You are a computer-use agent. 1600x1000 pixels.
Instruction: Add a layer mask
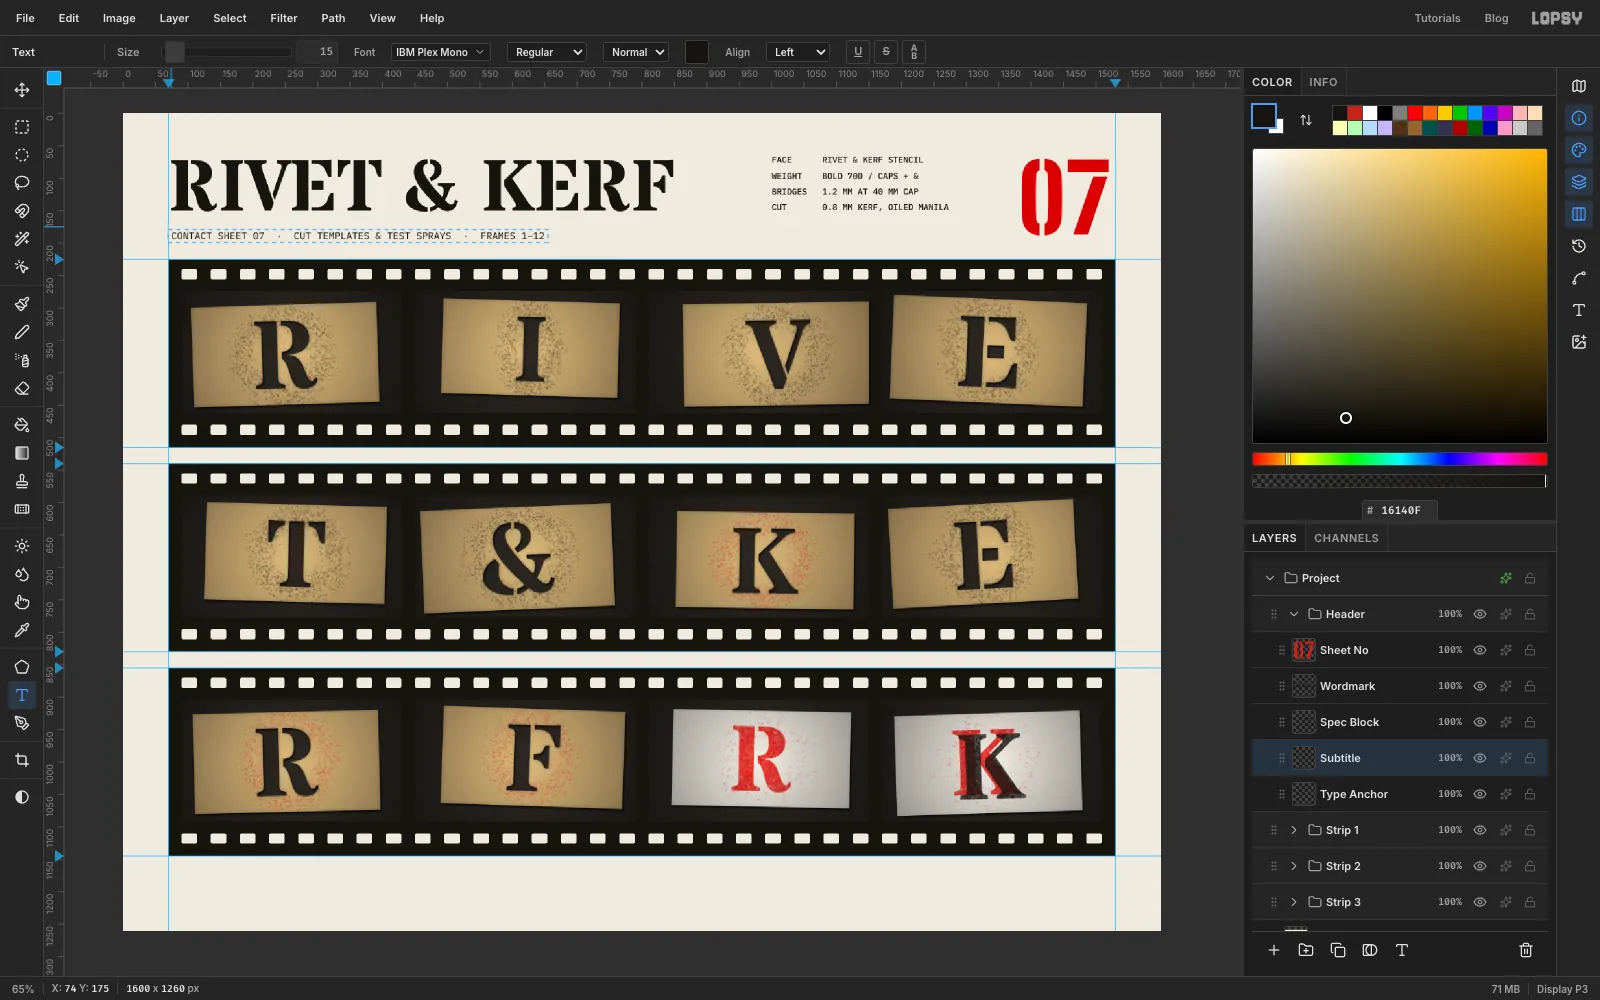tap(1370, 950)
